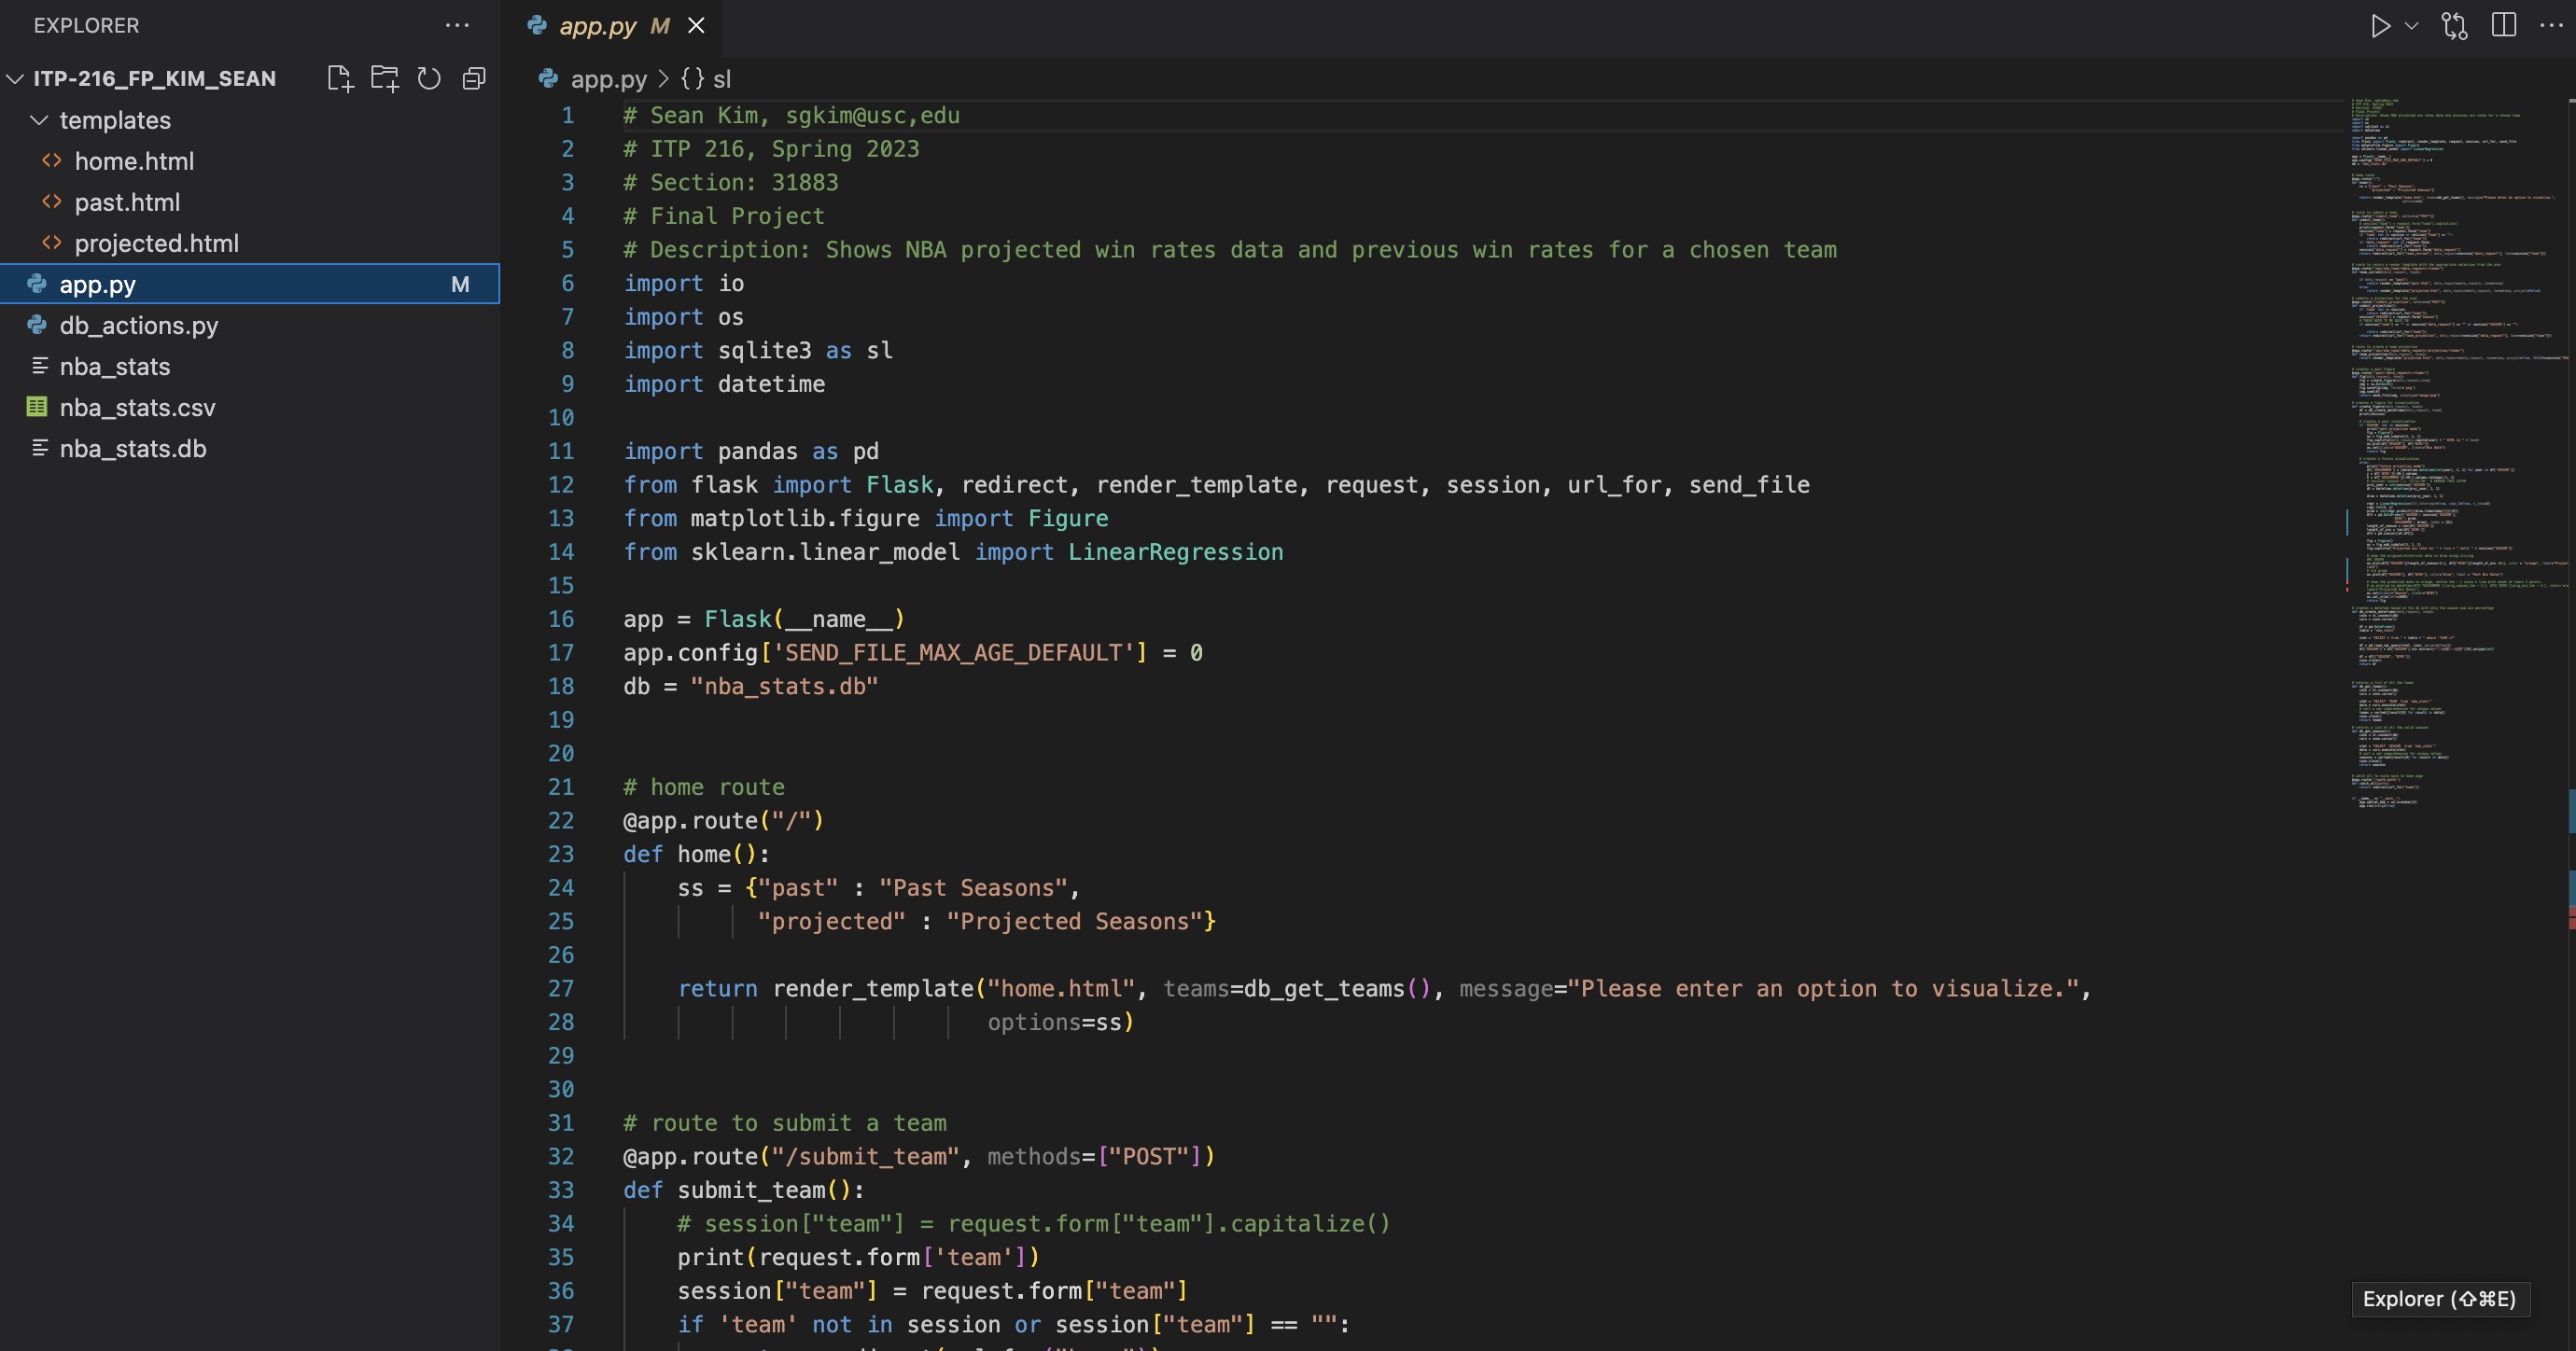The image size is (2576, 1351).
Task: Click the CSV table icon beside nba_stats.csv
Action: click(x=37, y=406)
